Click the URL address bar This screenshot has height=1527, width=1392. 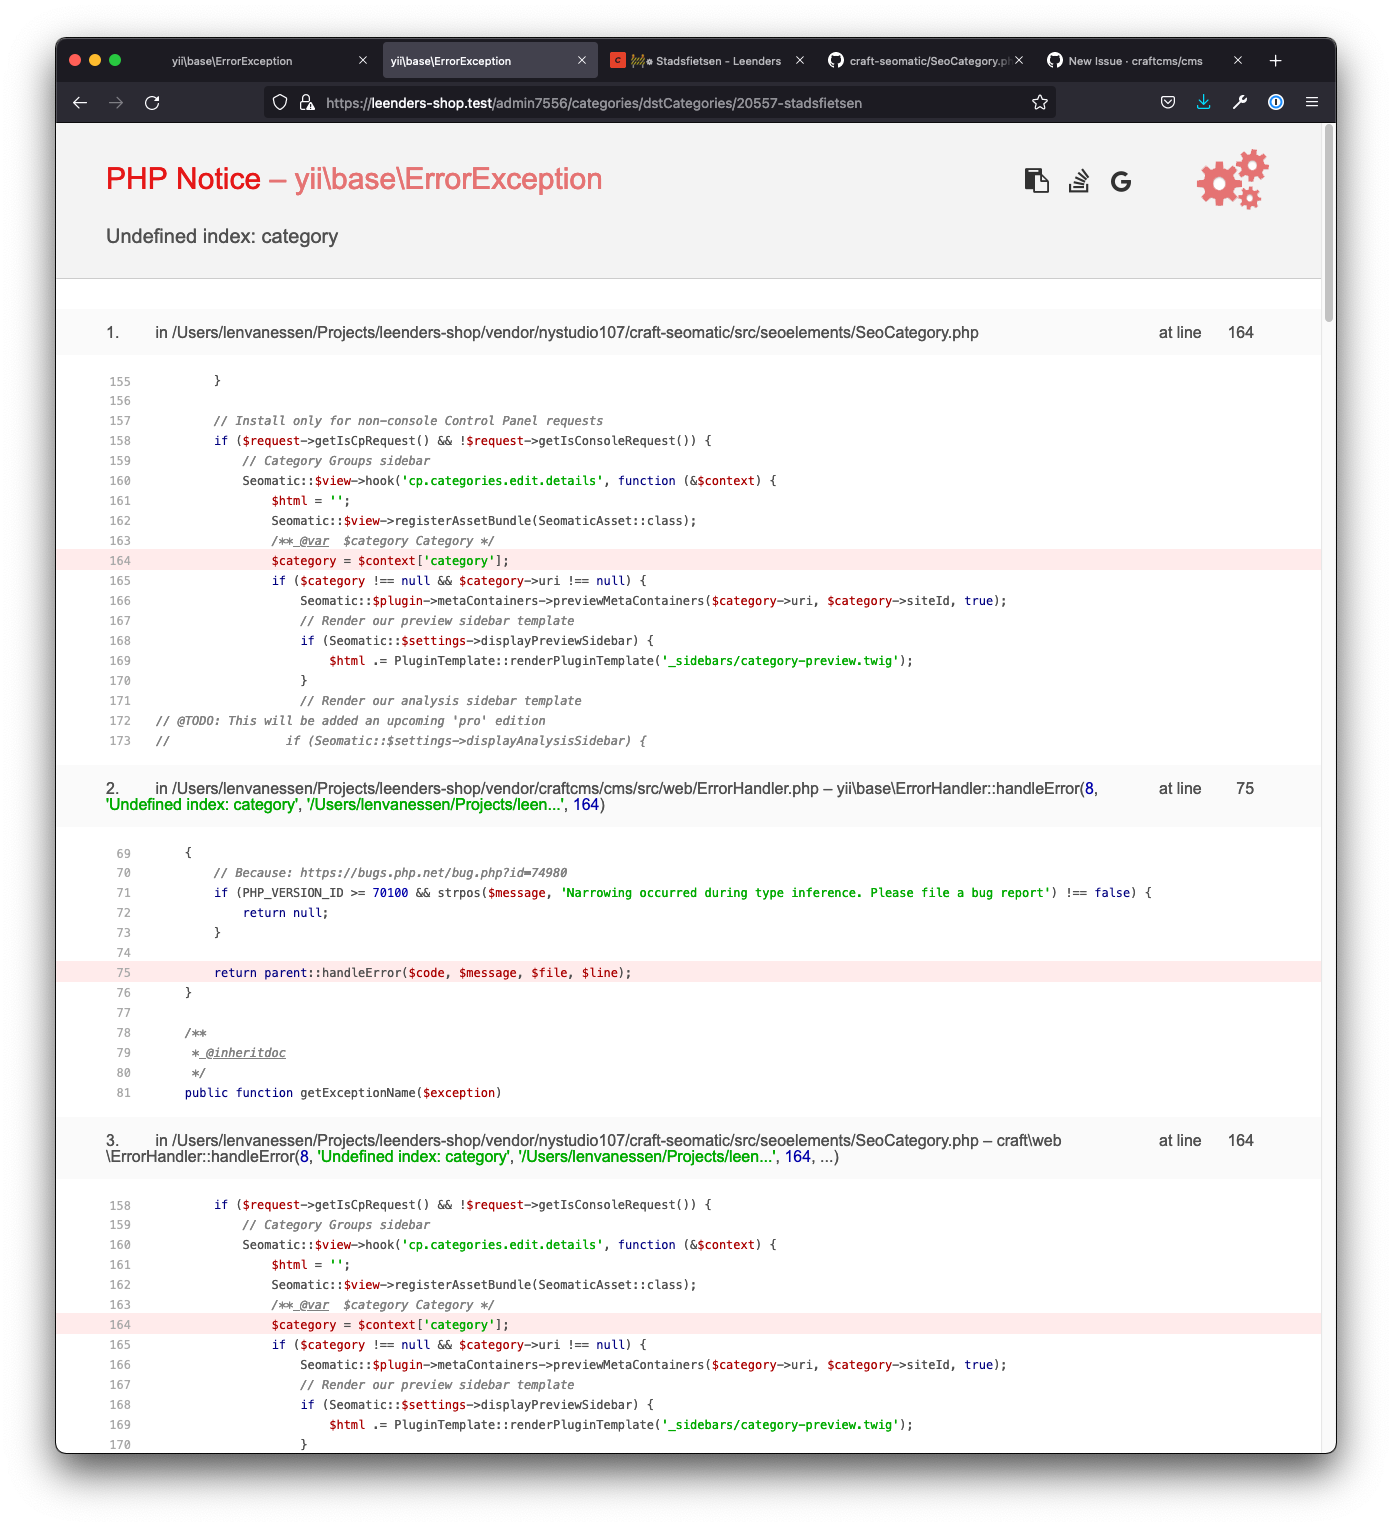click(660, 102)
